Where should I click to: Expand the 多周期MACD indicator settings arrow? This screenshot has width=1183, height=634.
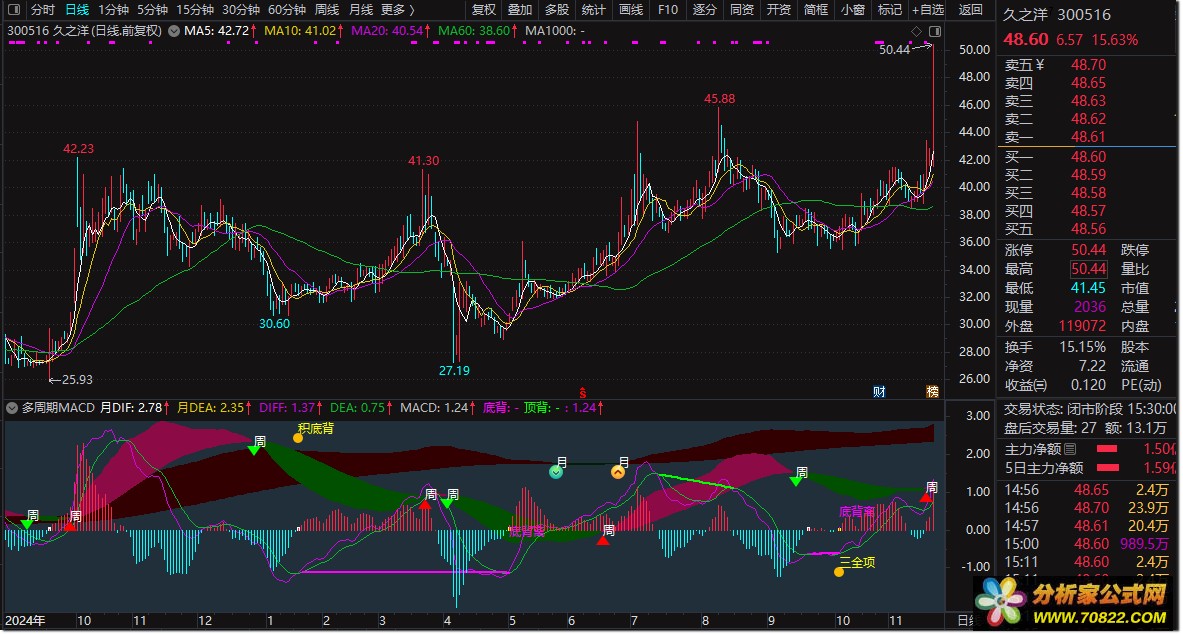[12, 408]
